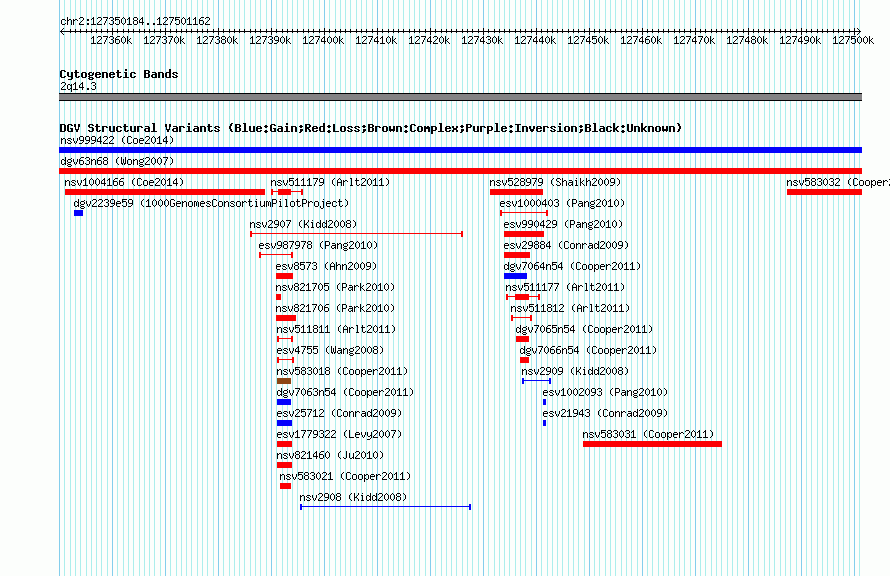Open dgv2239e59 1000GenomesConsortiumPilotProject label
The image size is (890, 576).
tap(211, 203)
